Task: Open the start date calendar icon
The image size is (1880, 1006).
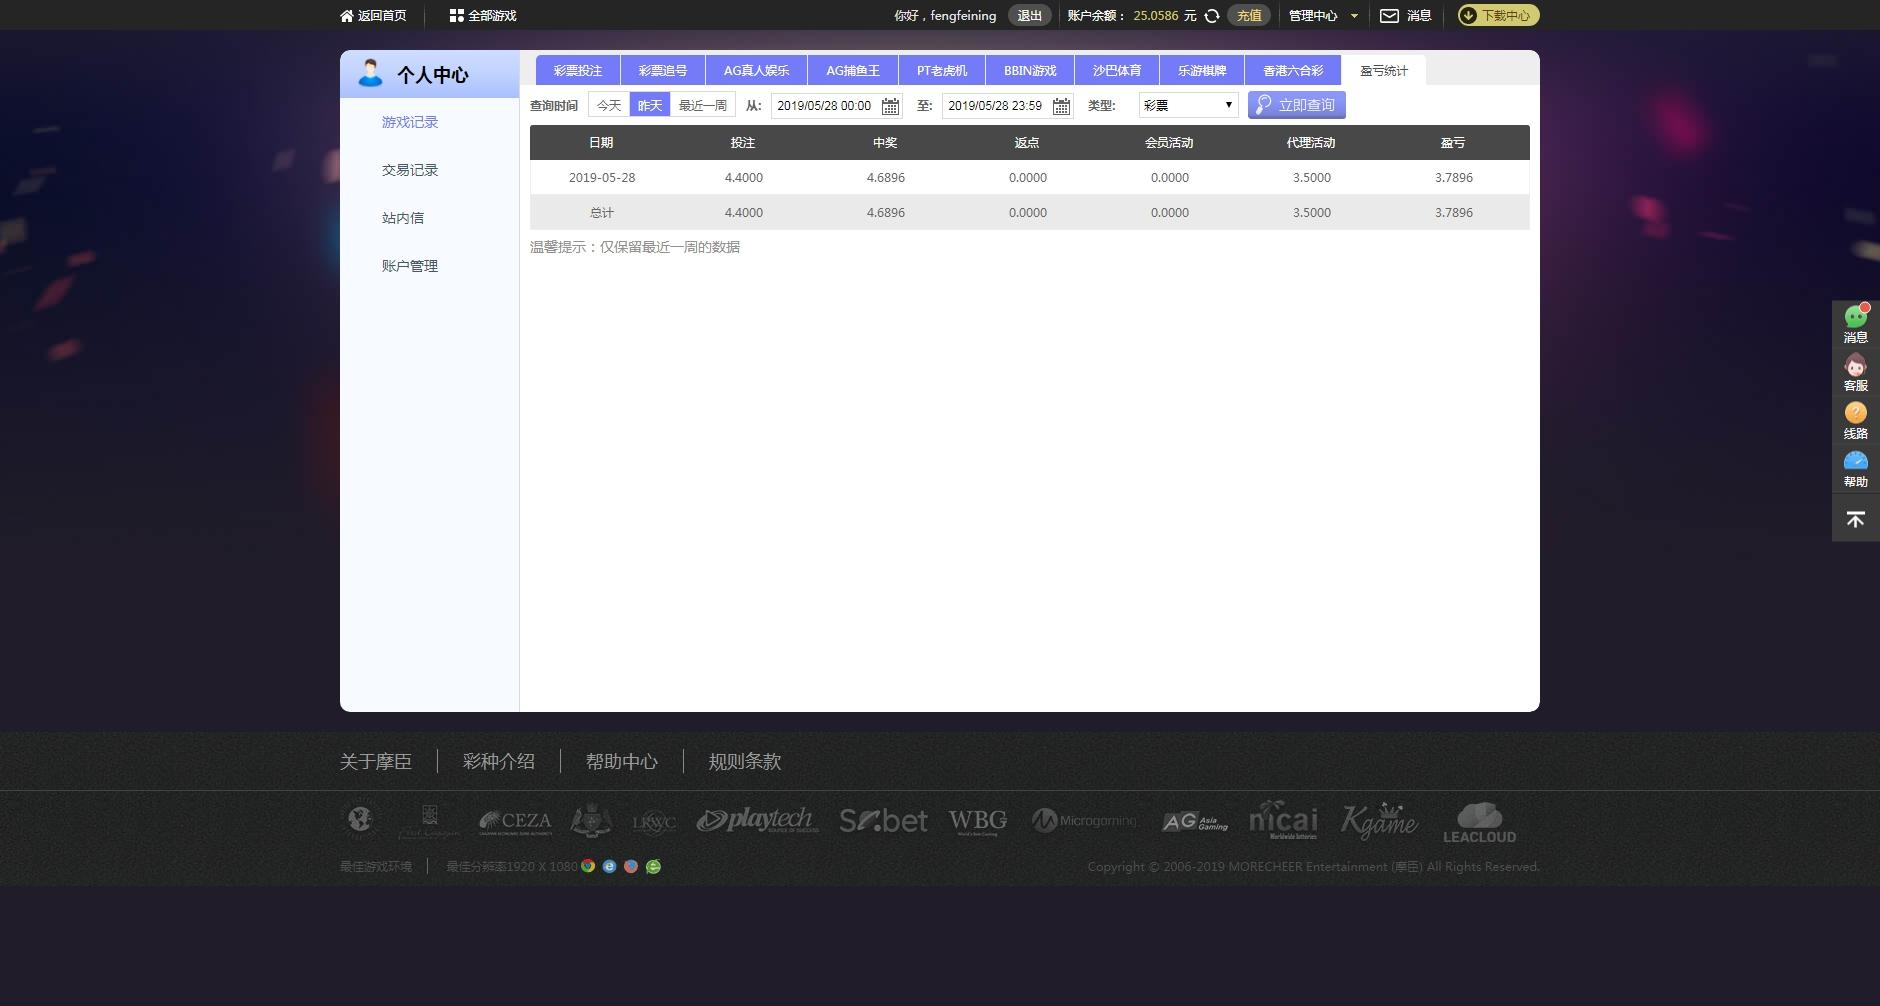Action: tap(890, 106)
